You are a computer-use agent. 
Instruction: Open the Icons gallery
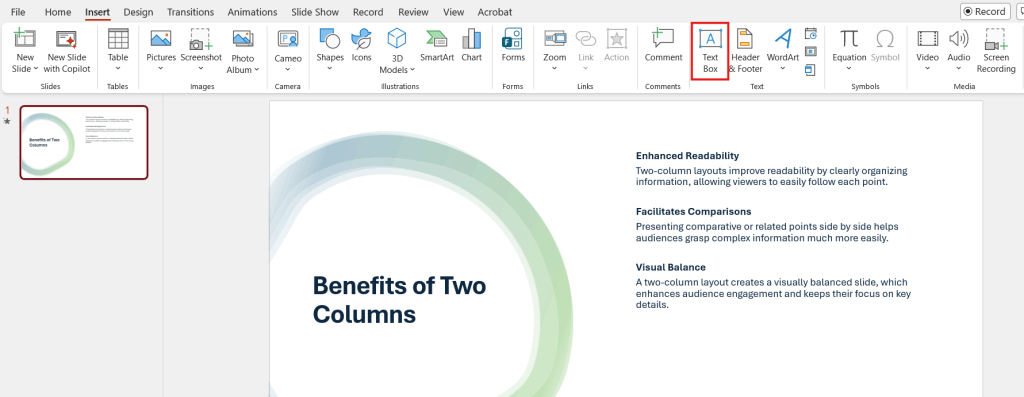(x=361, y=44)
